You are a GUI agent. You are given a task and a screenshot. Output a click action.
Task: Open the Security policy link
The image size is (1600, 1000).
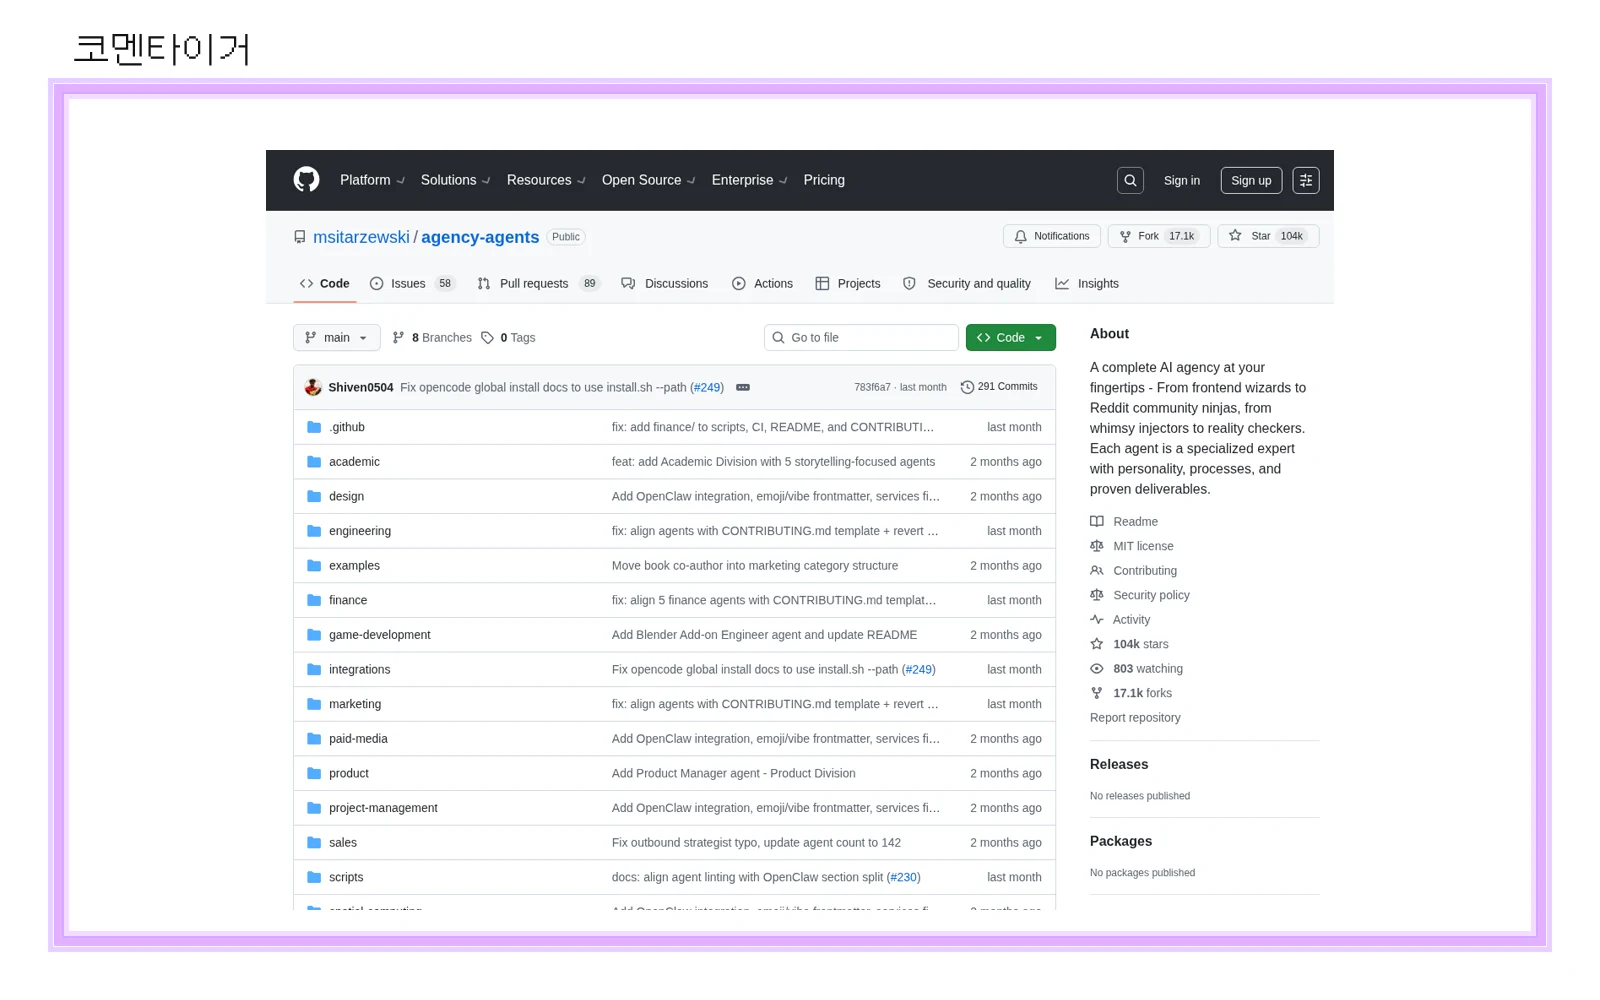(x=1140, y=596)
